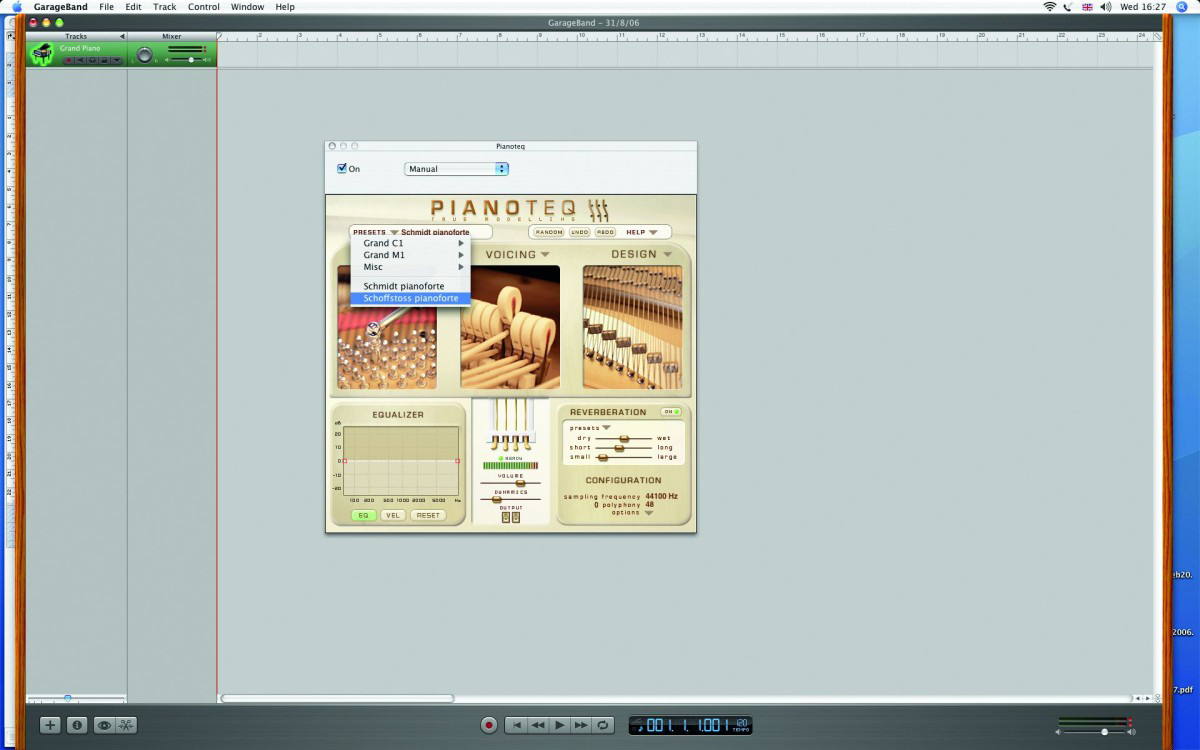The height and width of the screenshot is (750, 1200).
Task: Open the Apple menu
Action: click(x=16, y=6)
